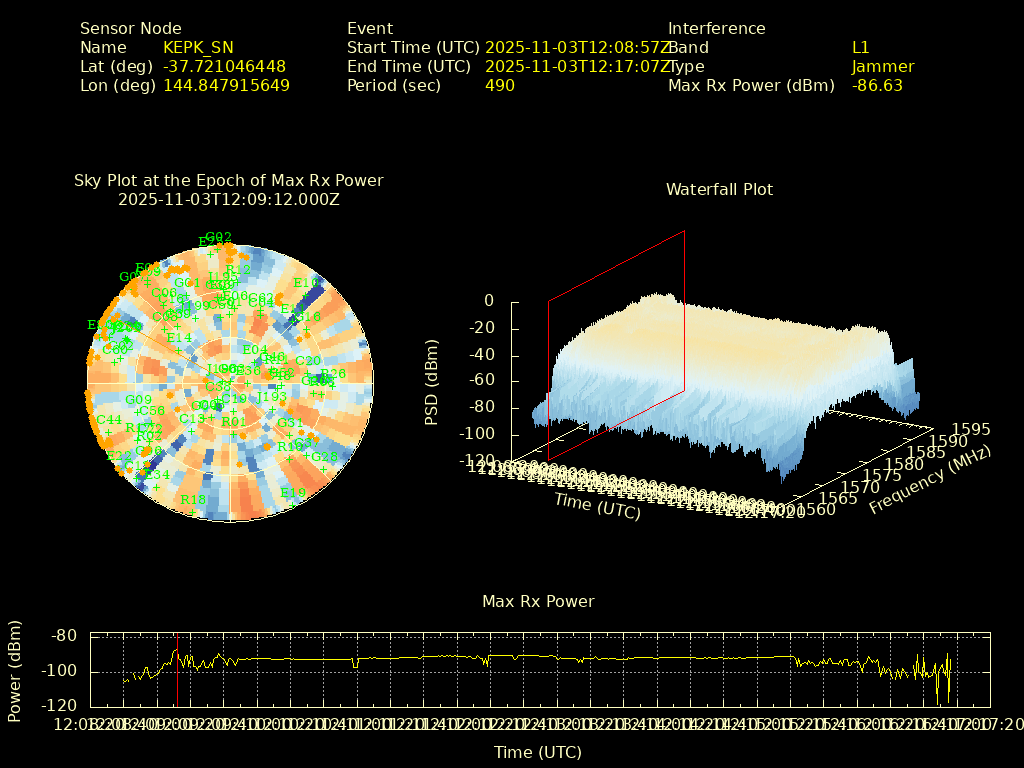Click the Start Time UTC value
This screenshot has width=1024, height=768.
[574, 47]
